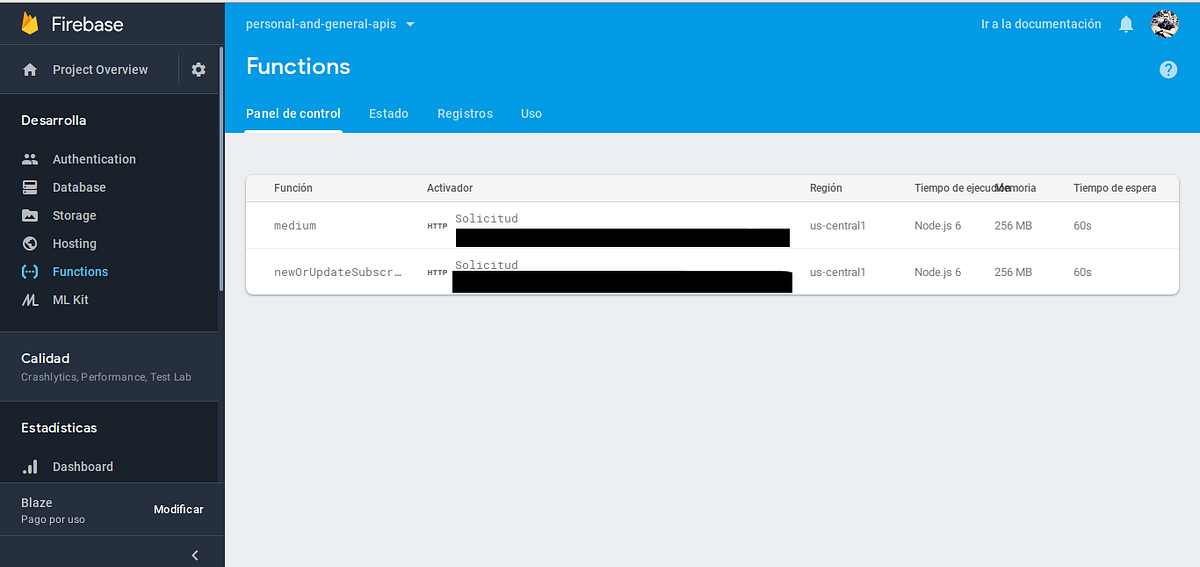This screenshot has width=1200, height=567.
Task: Click the Activador column header
Action: tap(450, 188)
